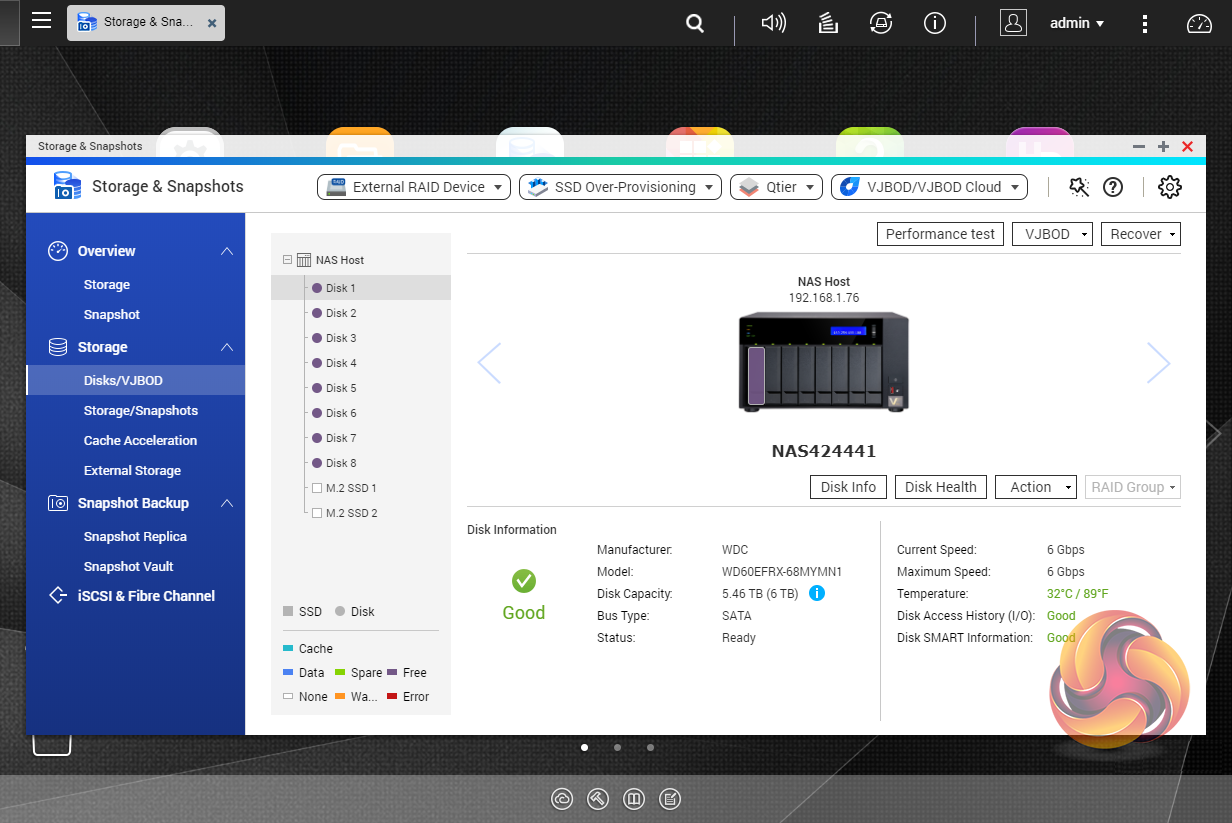Open background tasks stack icon
The image size is (1232, 823).
point(827,23)
